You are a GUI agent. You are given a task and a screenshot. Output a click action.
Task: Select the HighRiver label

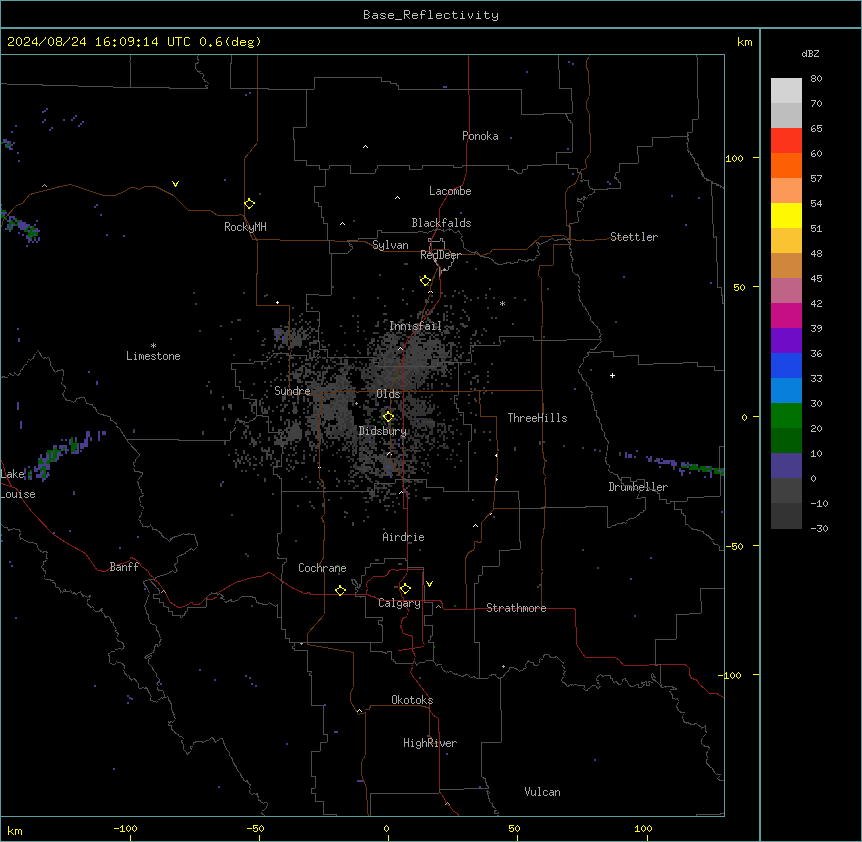430,743
